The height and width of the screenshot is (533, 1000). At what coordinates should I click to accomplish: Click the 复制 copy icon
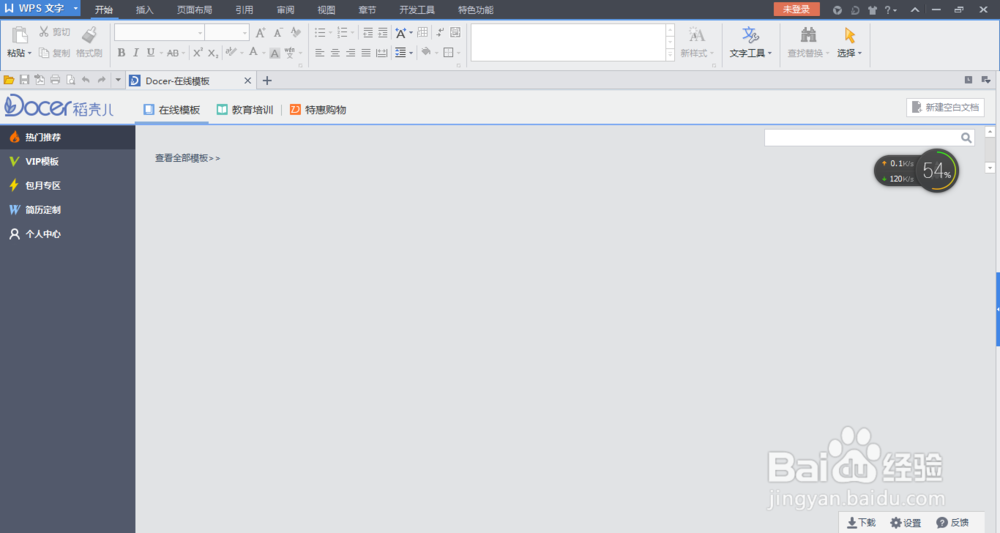pyautogui.click(x=44, y=53)
